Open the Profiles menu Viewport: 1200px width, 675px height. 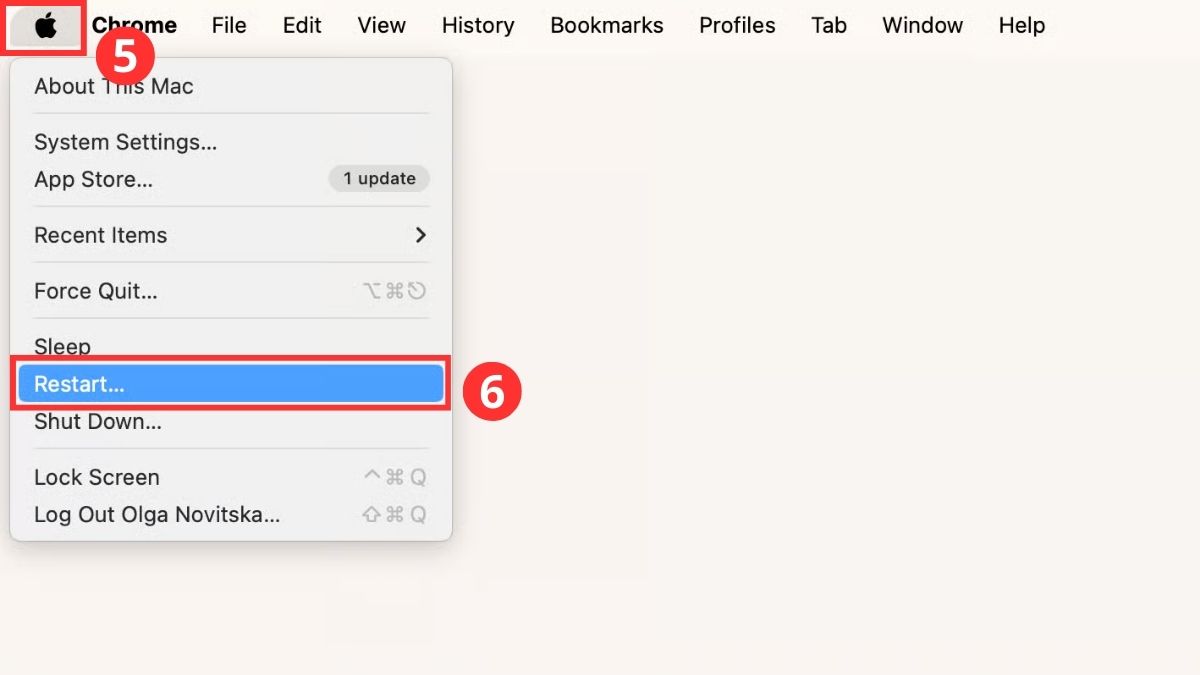click(737, 26)
